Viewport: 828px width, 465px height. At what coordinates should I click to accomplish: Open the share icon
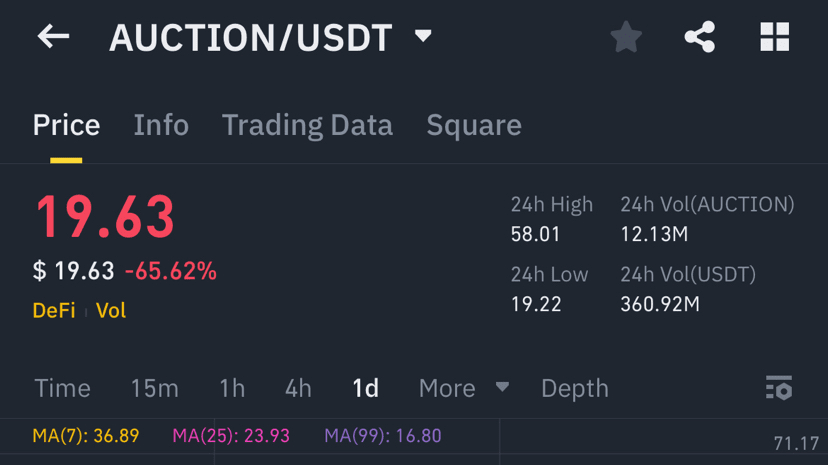coord(700,37)
